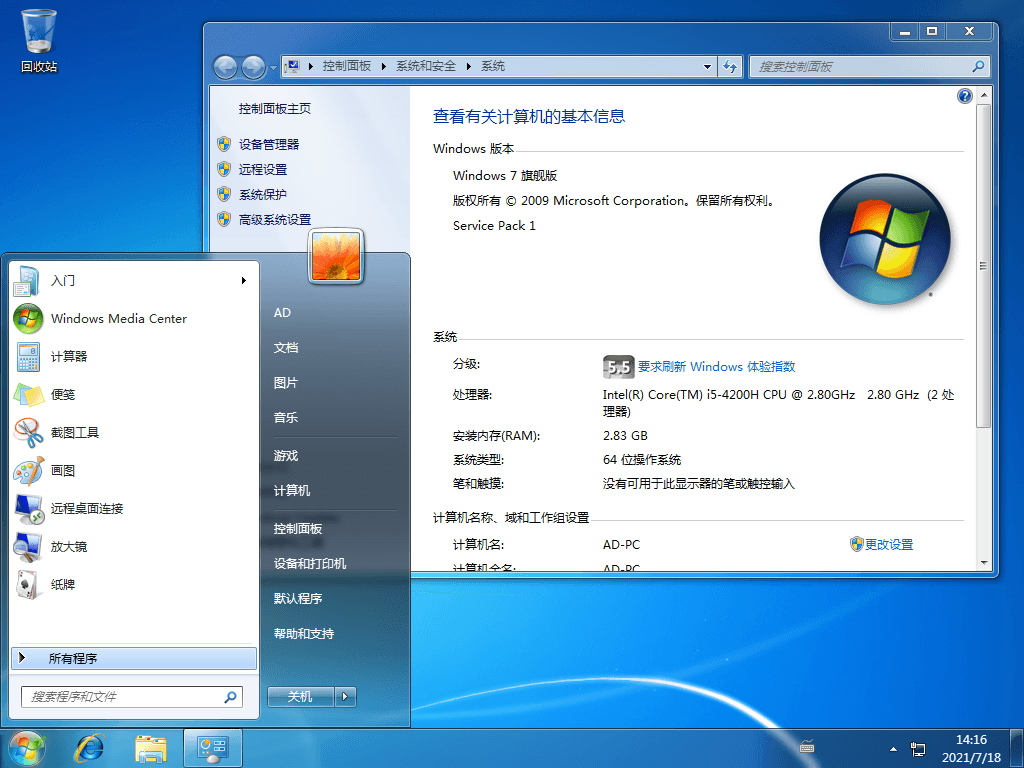Open Sticky Notes (便笺) icon
Viewport: 1024px width, 768px height.
click(28, 394)
